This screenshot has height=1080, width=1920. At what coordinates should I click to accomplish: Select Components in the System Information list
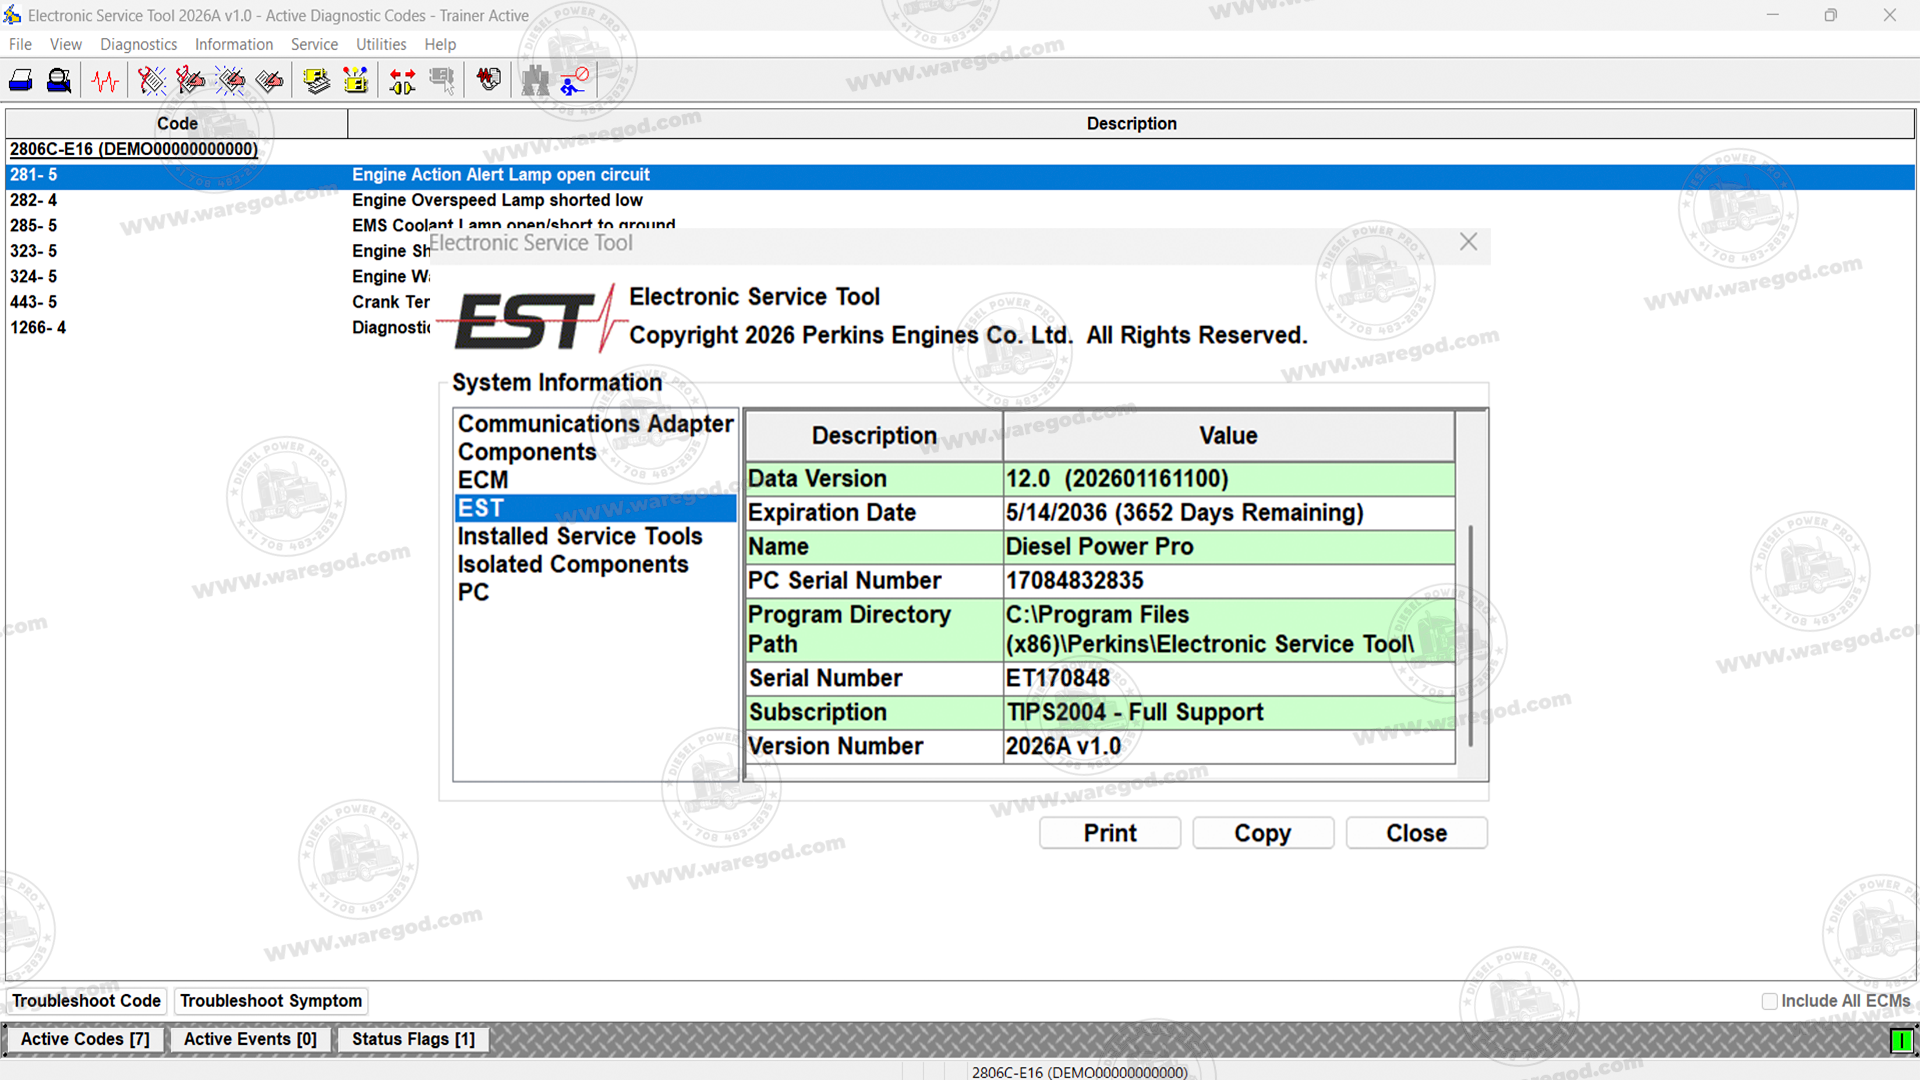pyautogui.click(x=596, y=452)
